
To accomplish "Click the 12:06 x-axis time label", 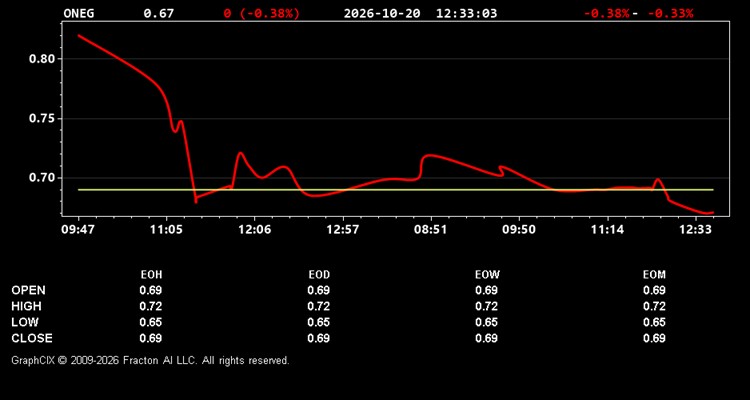I will pos(254,229).
